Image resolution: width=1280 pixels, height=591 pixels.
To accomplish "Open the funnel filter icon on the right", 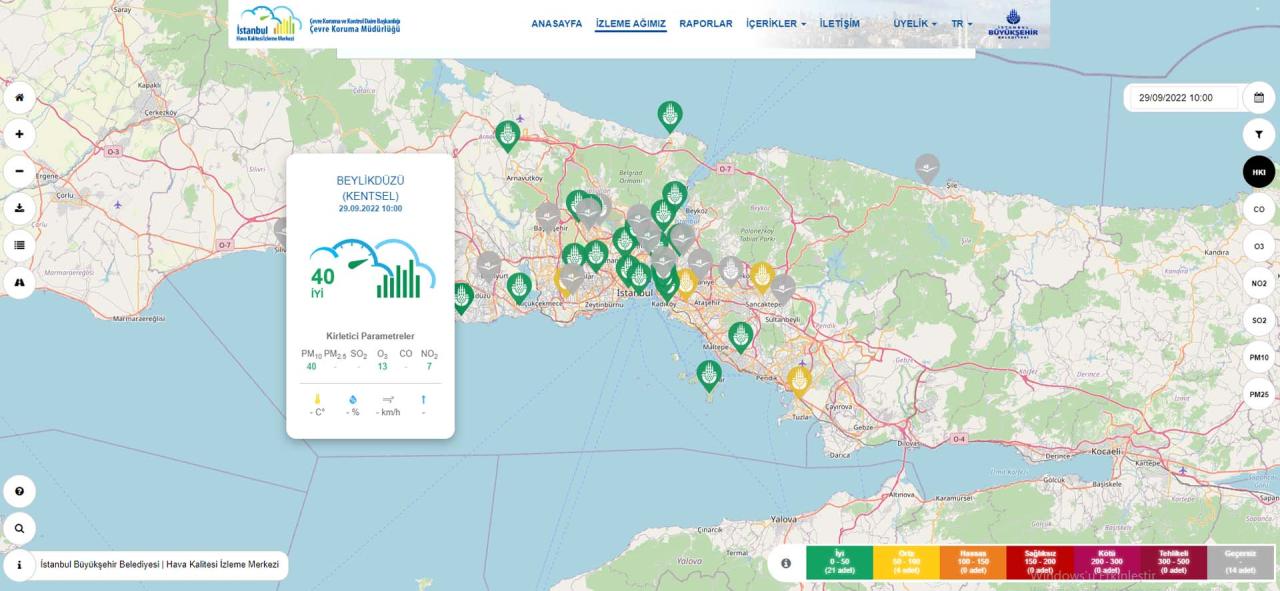I will click(x=1259, y=134).
